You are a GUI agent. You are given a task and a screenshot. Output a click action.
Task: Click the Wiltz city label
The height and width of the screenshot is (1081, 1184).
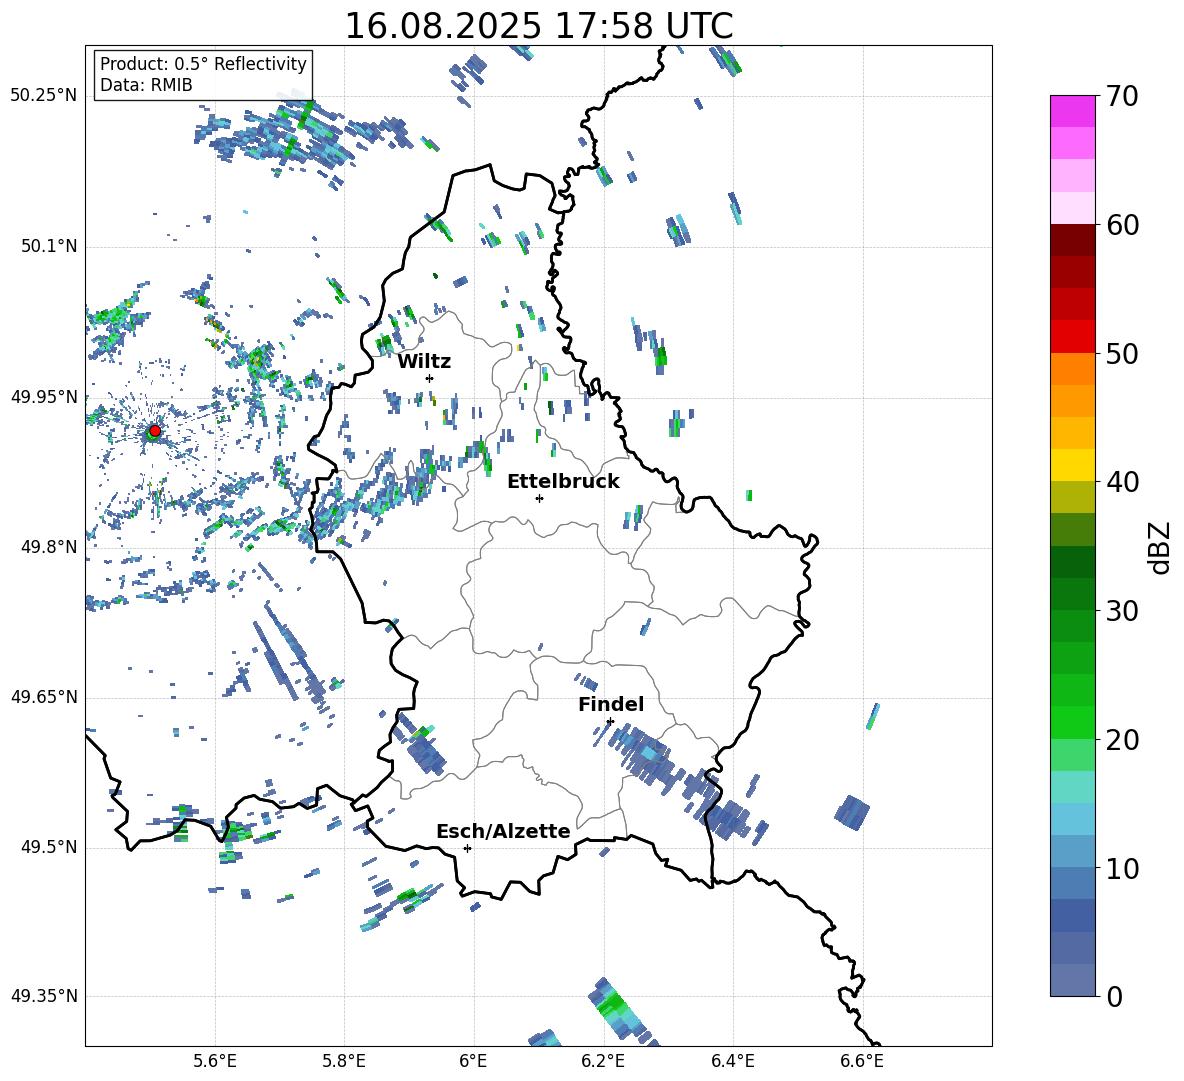[x=424, y=362]
